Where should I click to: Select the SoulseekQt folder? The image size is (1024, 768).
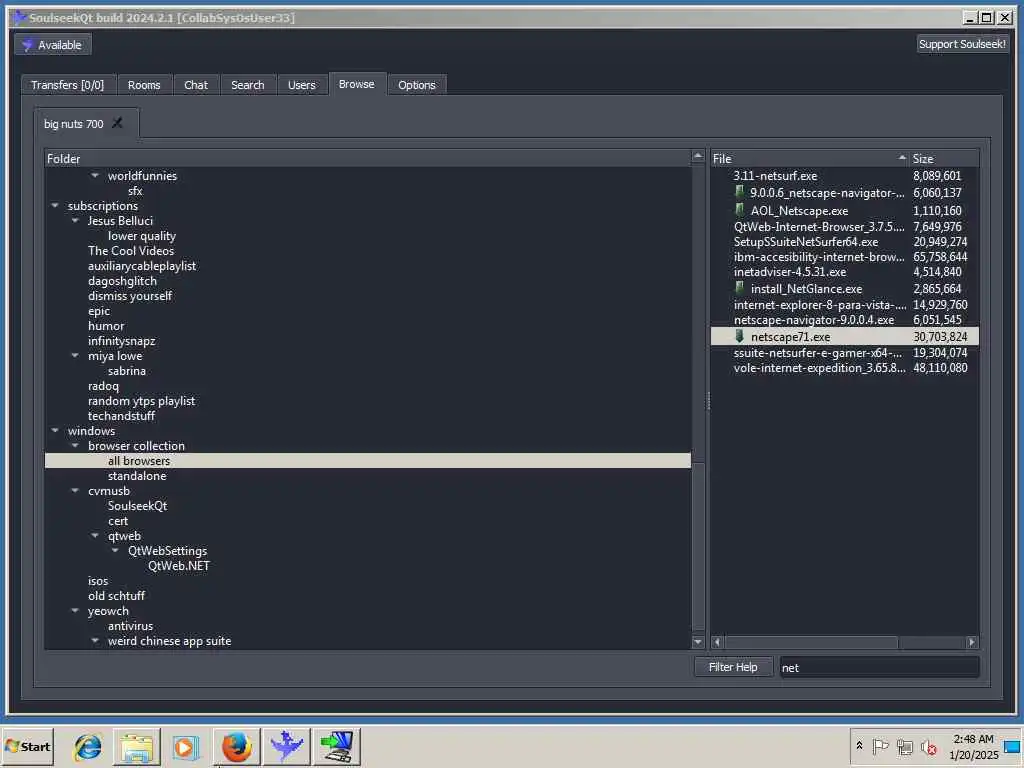pos(138,506)
